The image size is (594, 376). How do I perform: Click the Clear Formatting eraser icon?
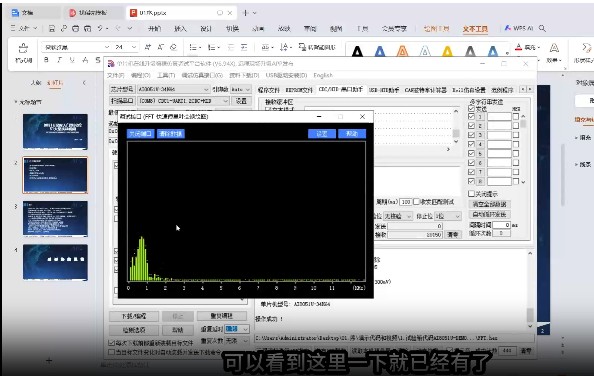tap(173, 47)
